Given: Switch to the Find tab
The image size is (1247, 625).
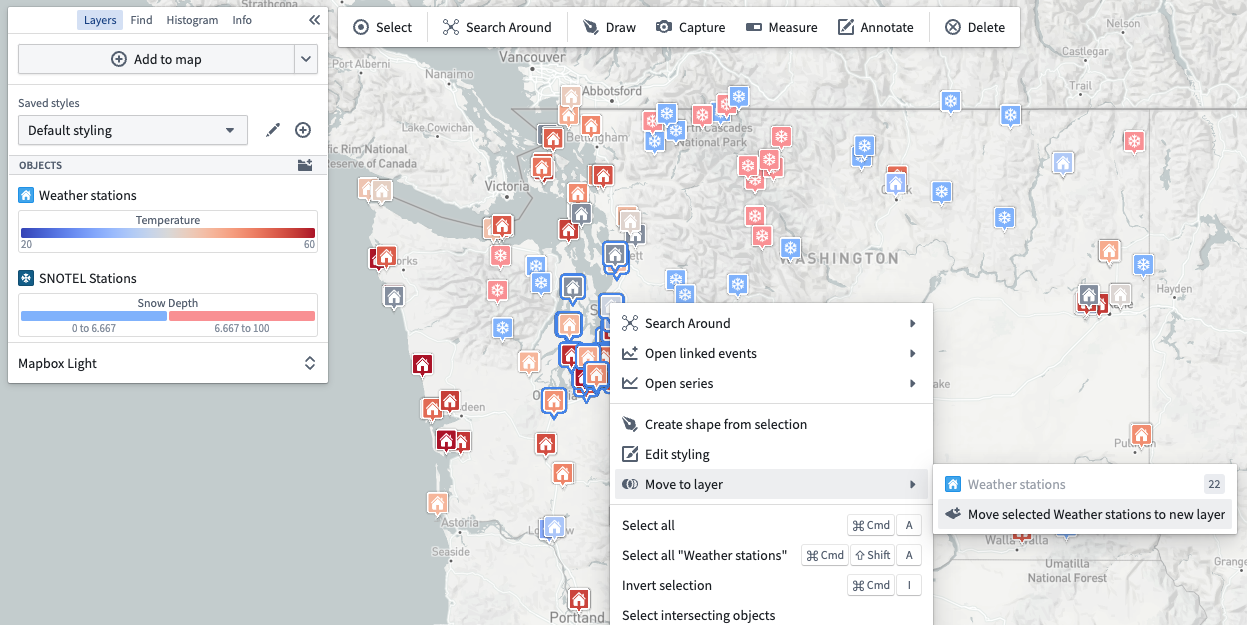Looking at the screenshot, I should tap(142, 20).
